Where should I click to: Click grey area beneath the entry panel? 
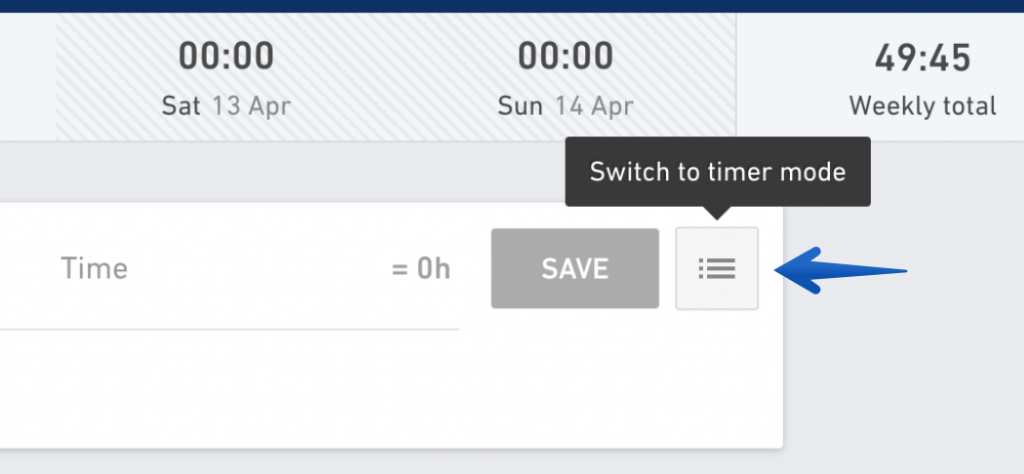coord(392,462)
